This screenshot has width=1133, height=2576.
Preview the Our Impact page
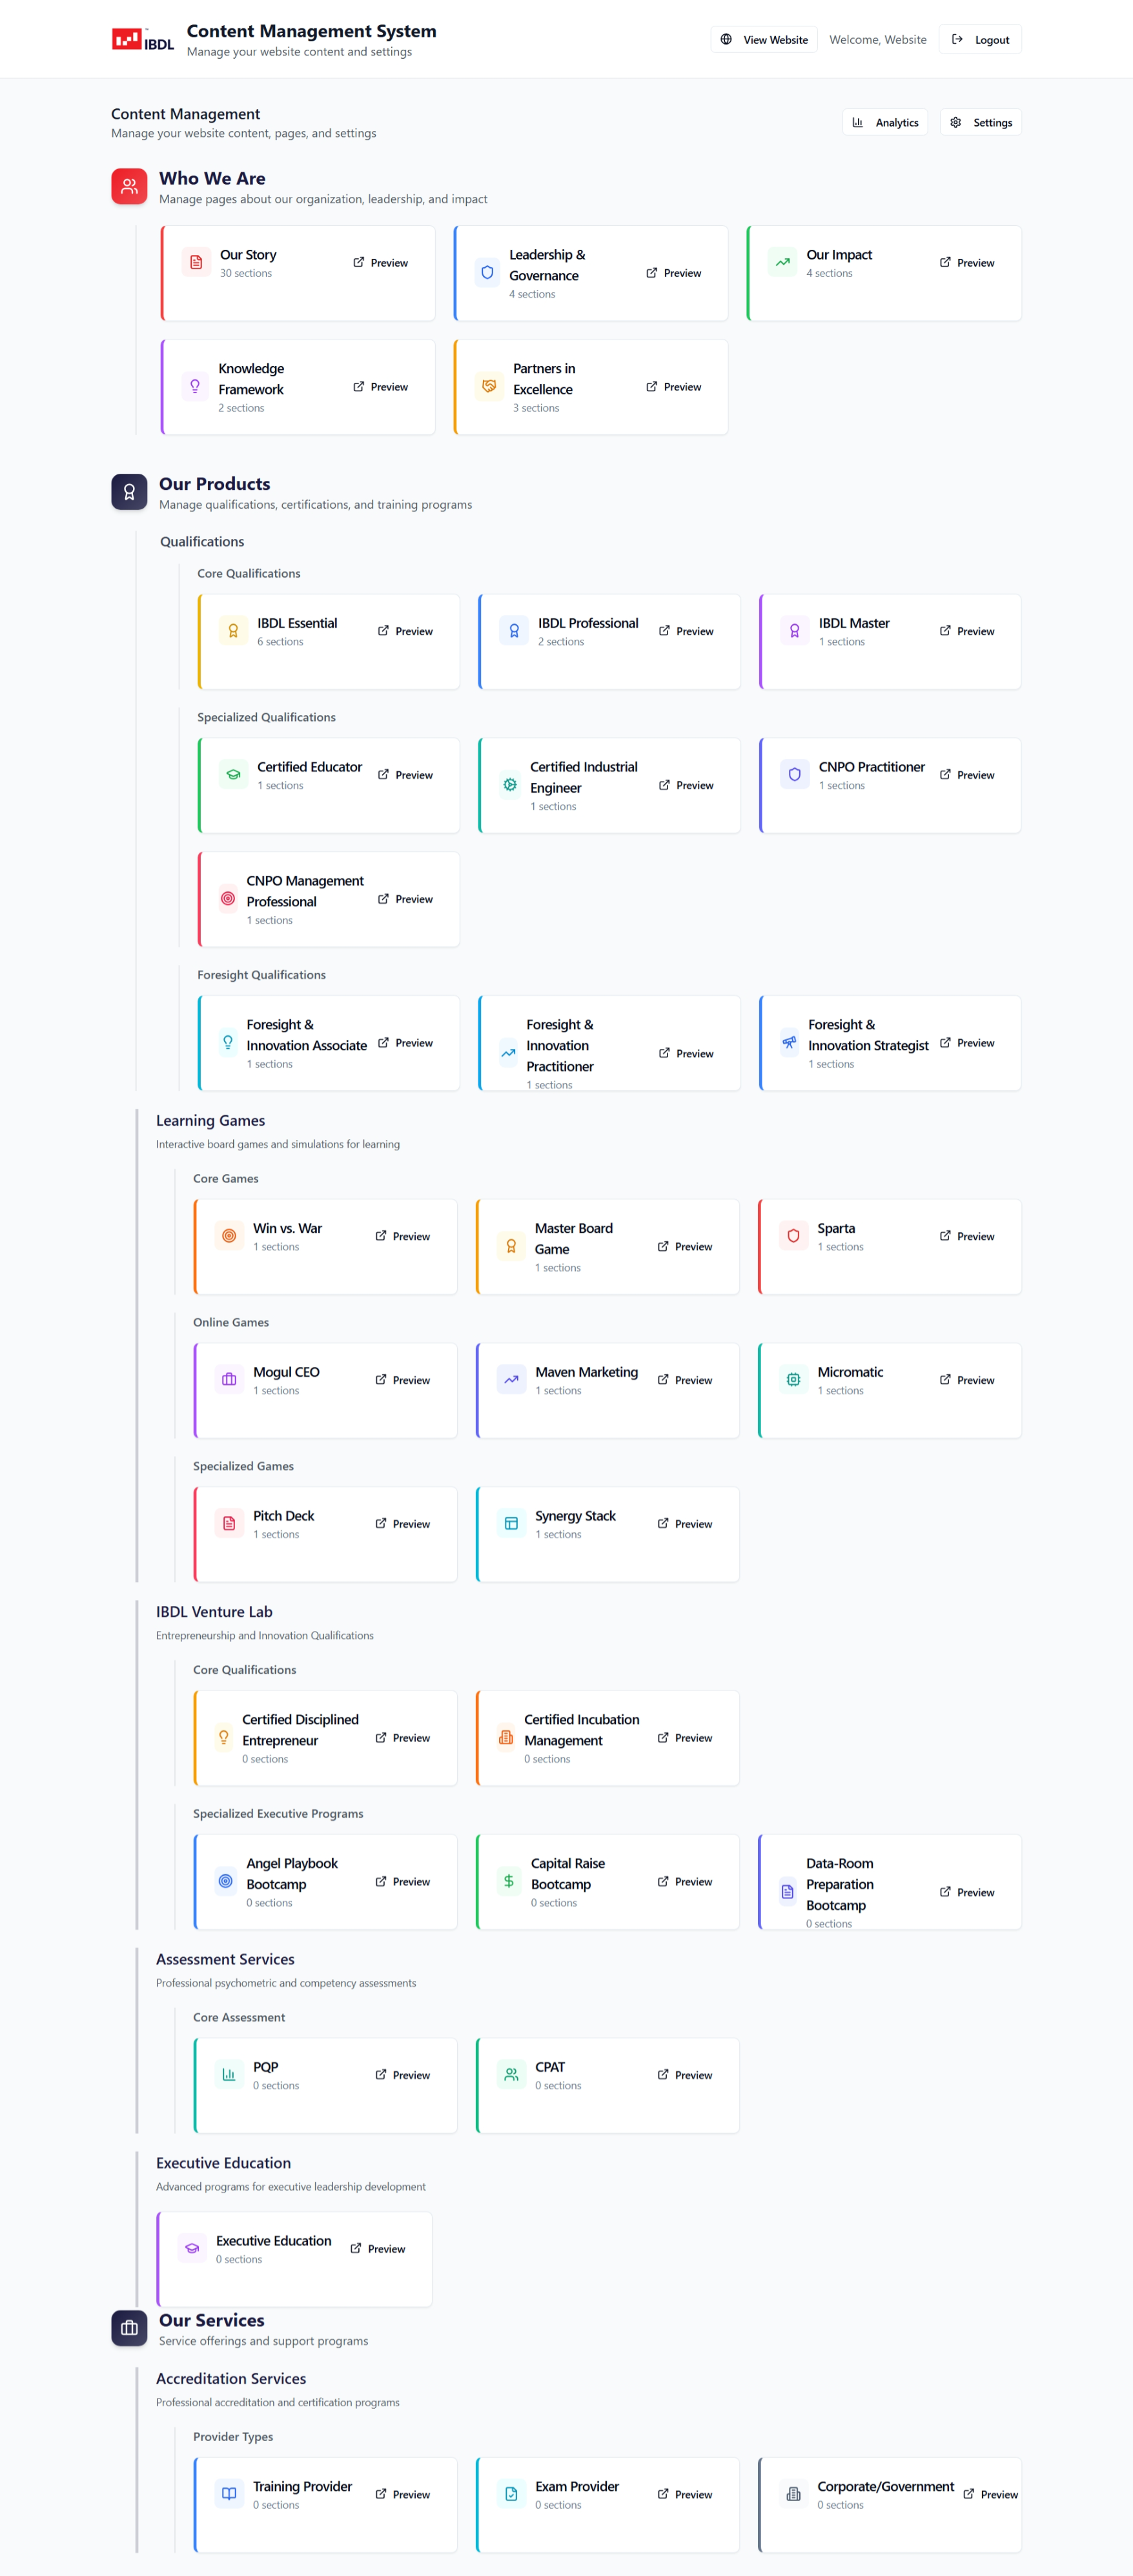(966, 262)
